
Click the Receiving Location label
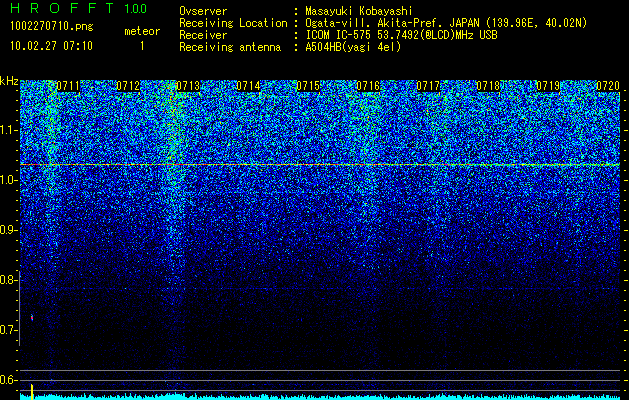pos(233,23)
